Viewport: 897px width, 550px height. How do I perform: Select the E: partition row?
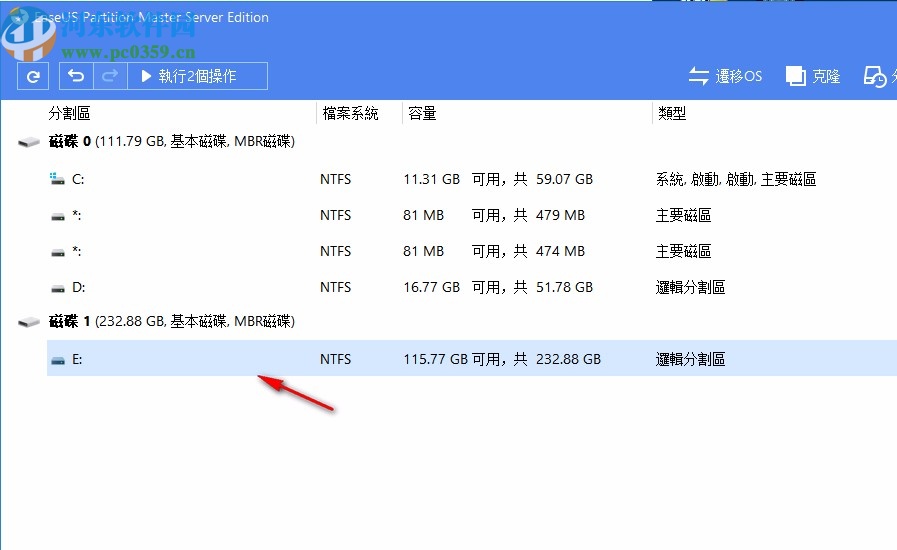tap(472, 359)
